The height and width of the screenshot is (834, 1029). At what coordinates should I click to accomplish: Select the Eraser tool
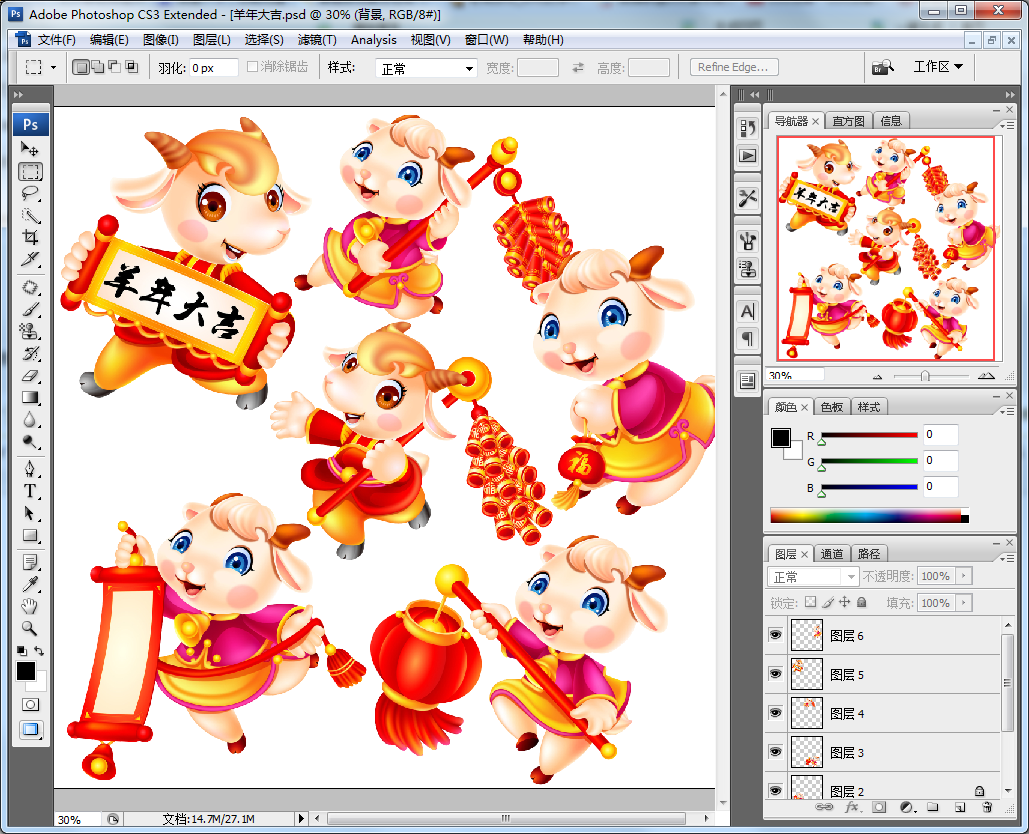tap(30, 375)
